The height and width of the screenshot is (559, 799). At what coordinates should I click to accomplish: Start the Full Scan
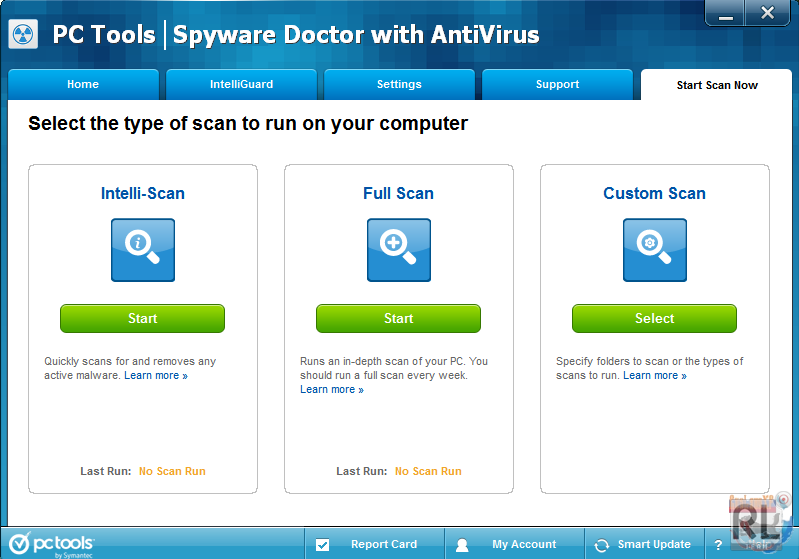click(x=398, y=319)
